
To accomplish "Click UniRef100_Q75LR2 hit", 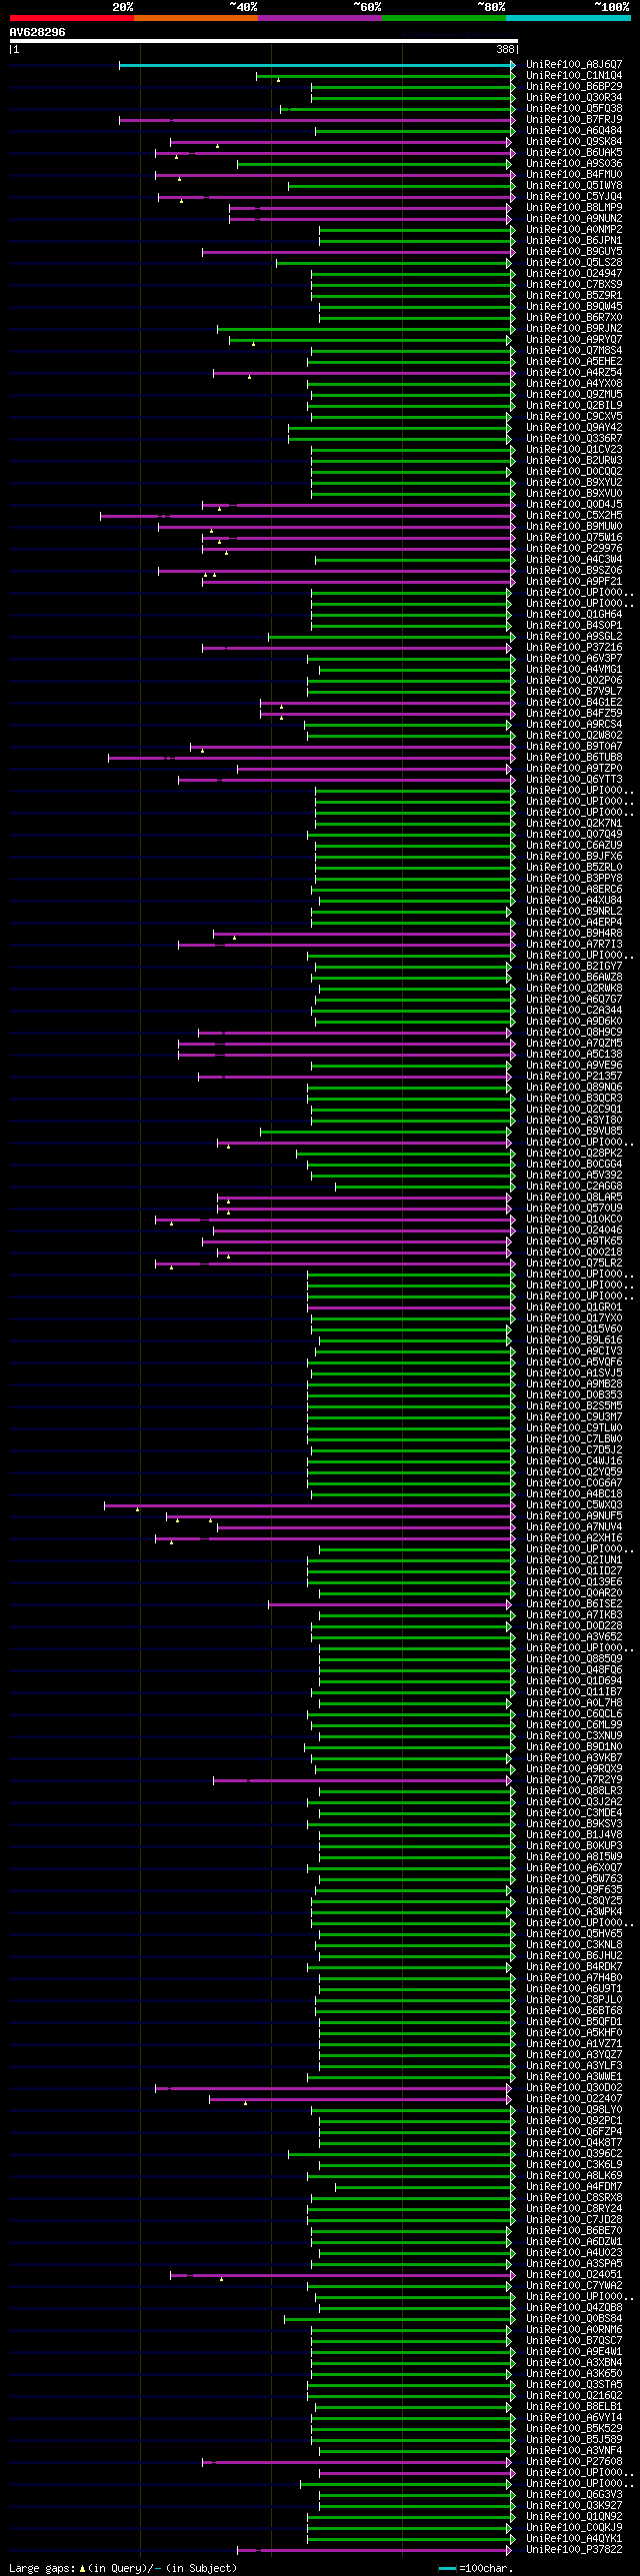I will [574, 1263].
